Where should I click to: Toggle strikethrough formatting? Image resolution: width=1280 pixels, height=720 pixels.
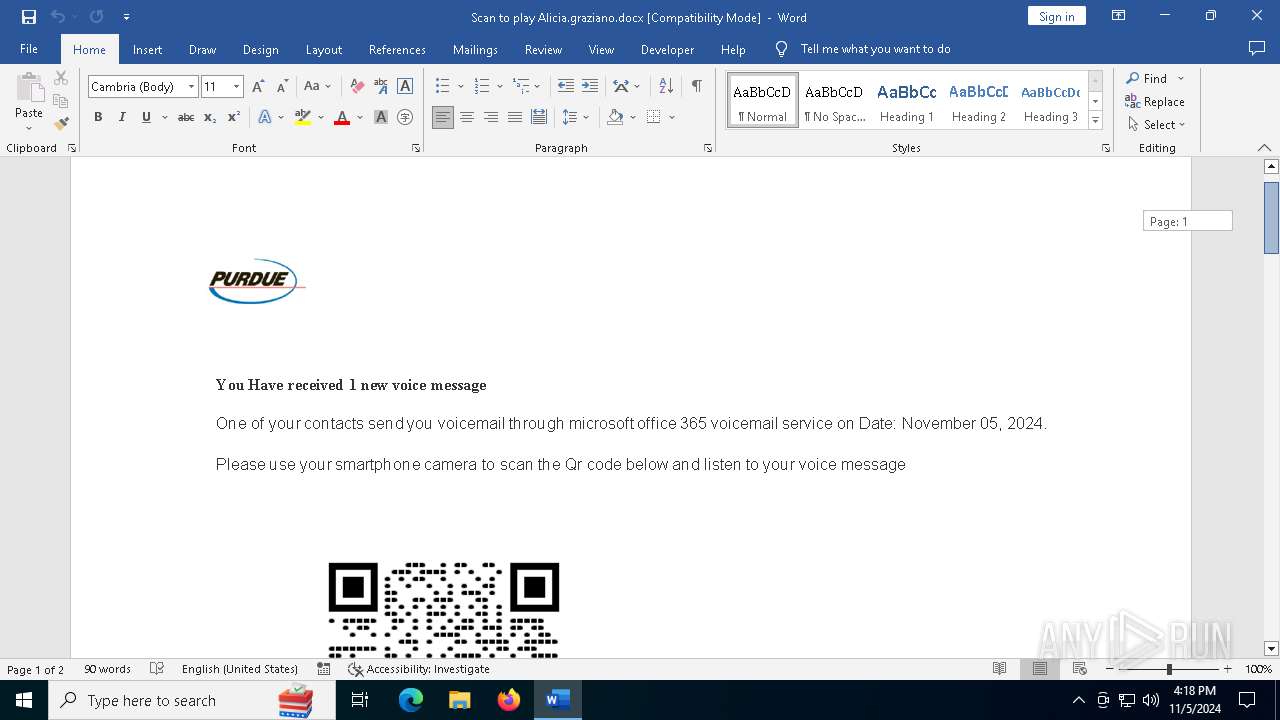tap(186, 117)
